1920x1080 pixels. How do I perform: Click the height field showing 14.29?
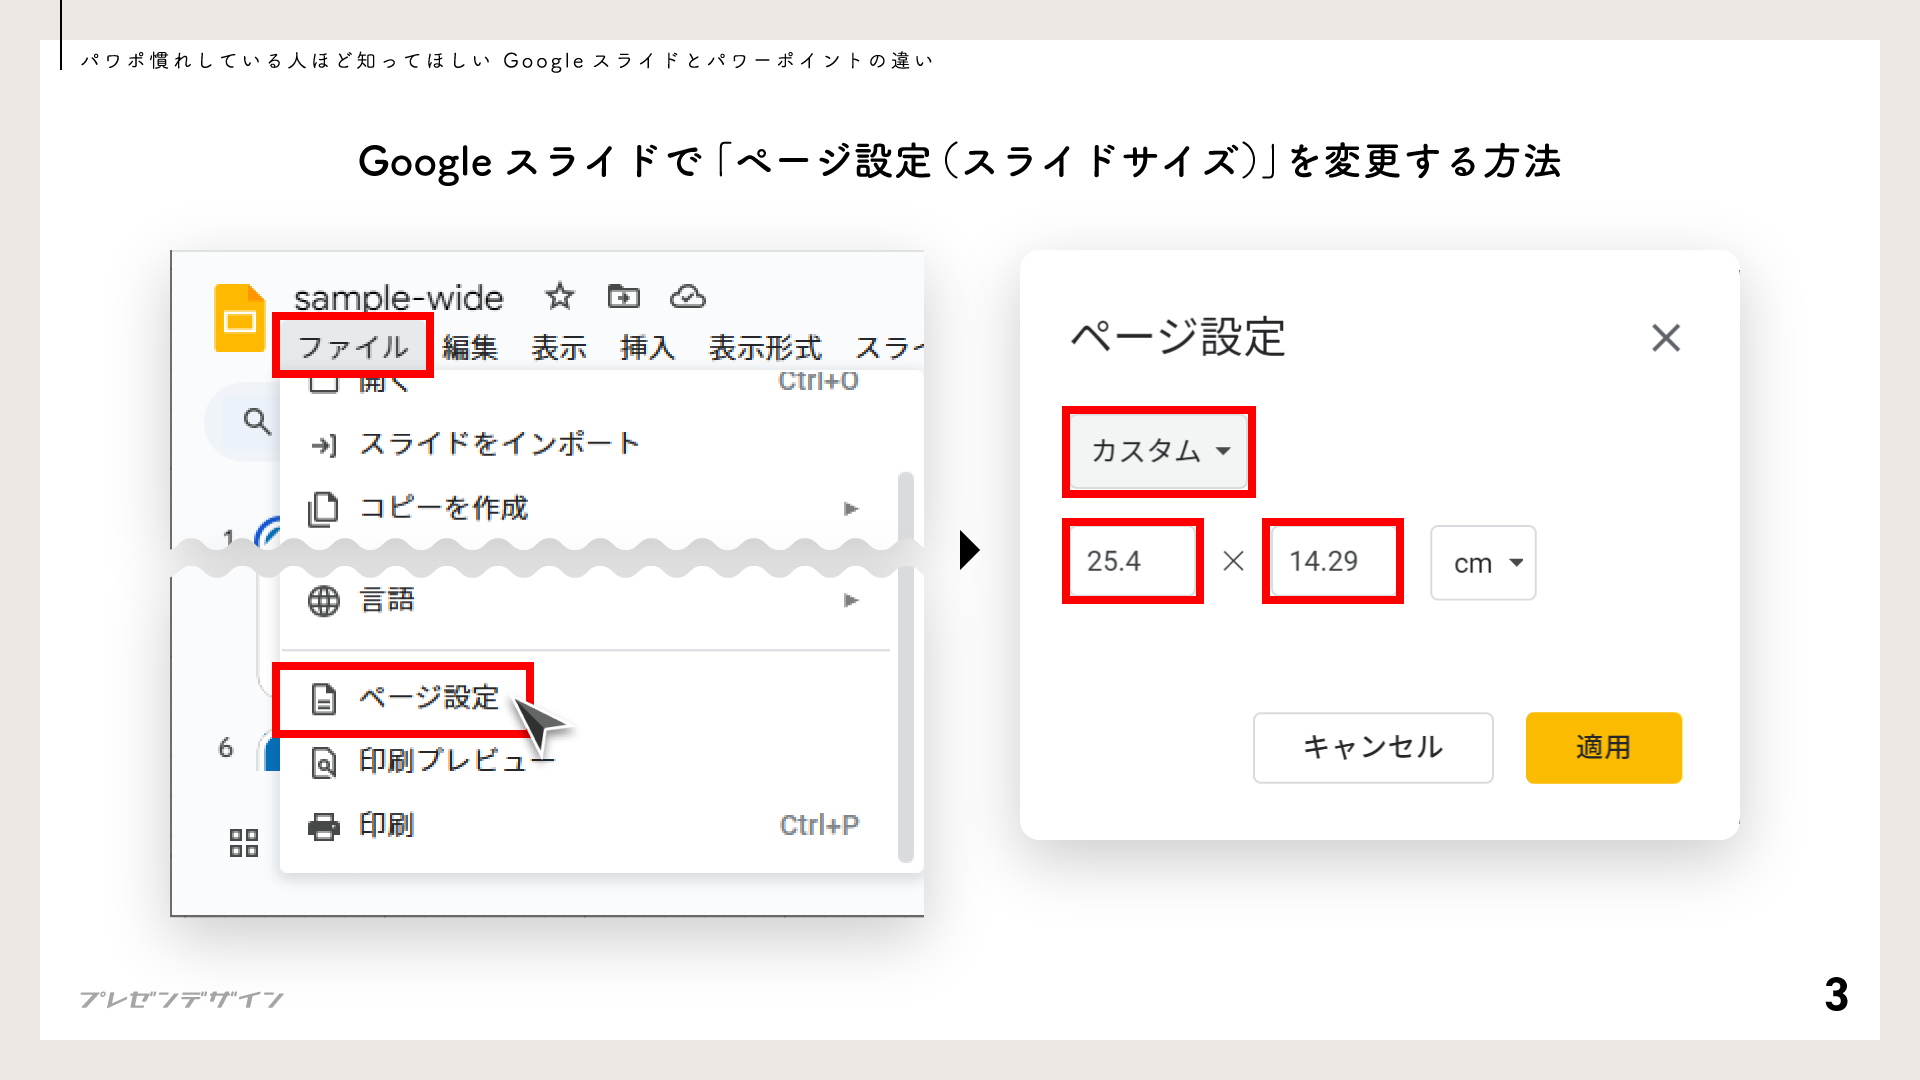1332,561
